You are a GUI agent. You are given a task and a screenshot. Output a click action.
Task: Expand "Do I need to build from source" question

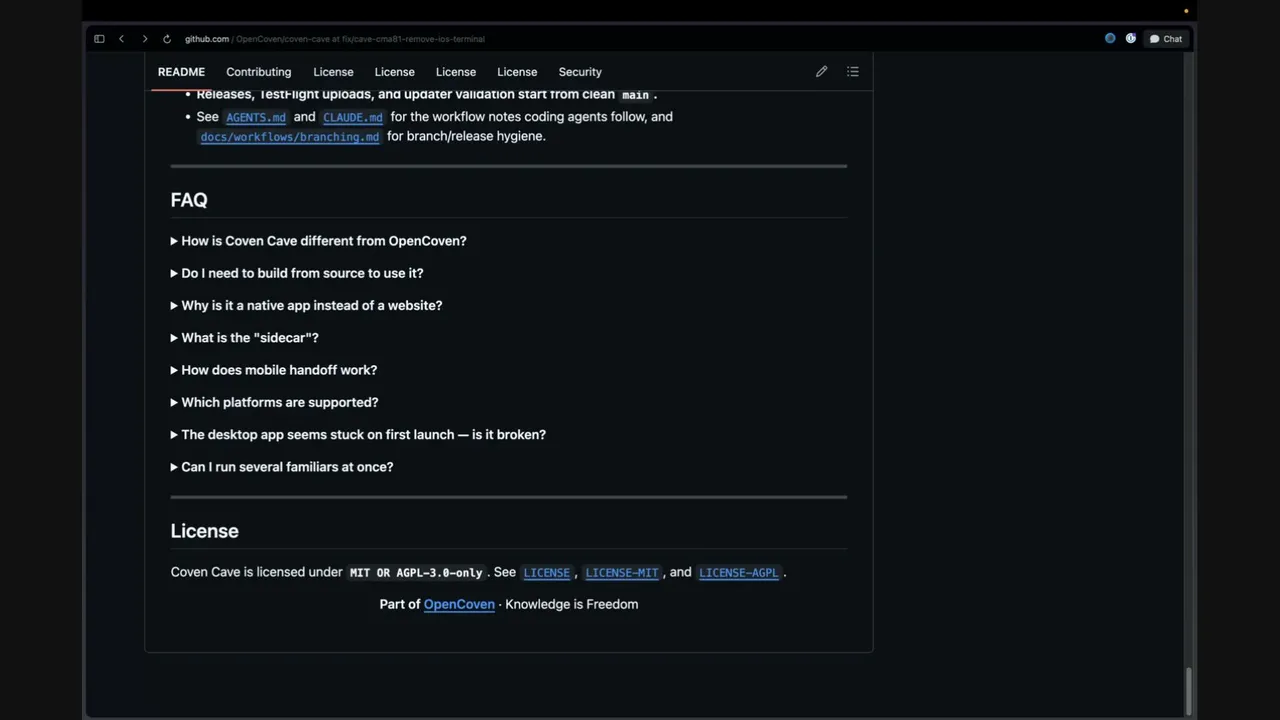[297, 273]
